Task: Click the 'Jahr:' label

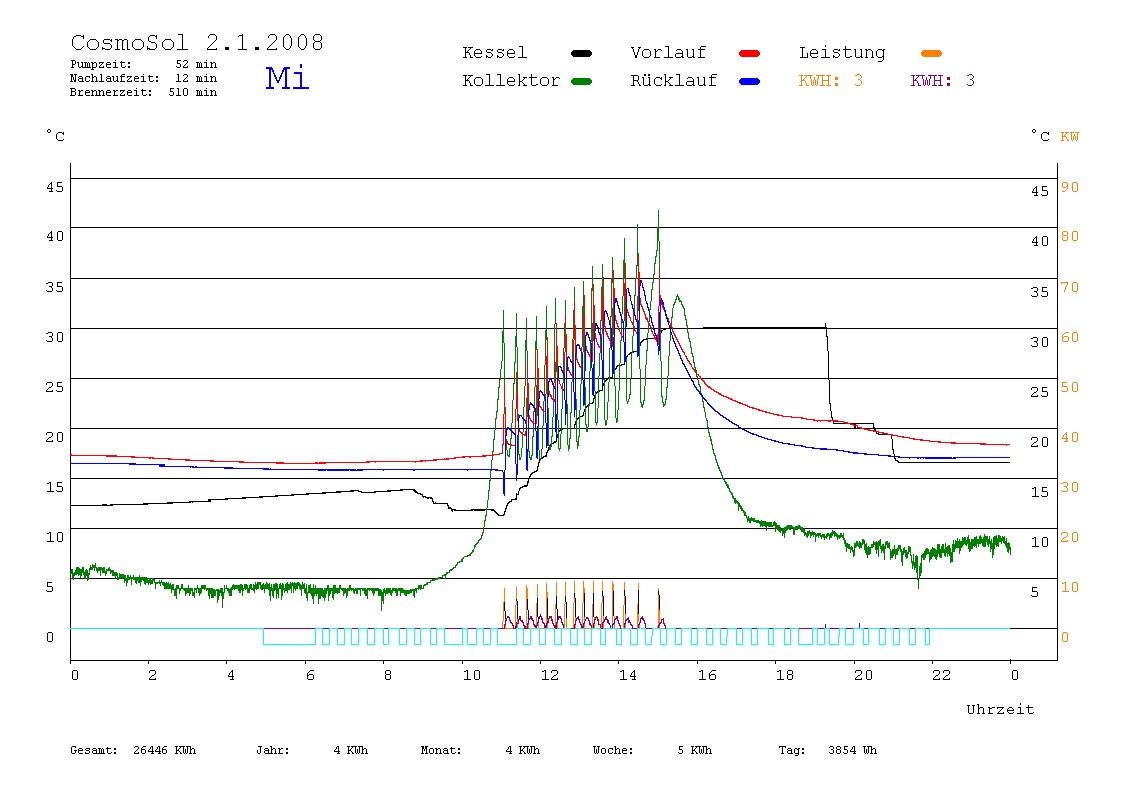Action: pyautogui.click(x=272, y=750)
